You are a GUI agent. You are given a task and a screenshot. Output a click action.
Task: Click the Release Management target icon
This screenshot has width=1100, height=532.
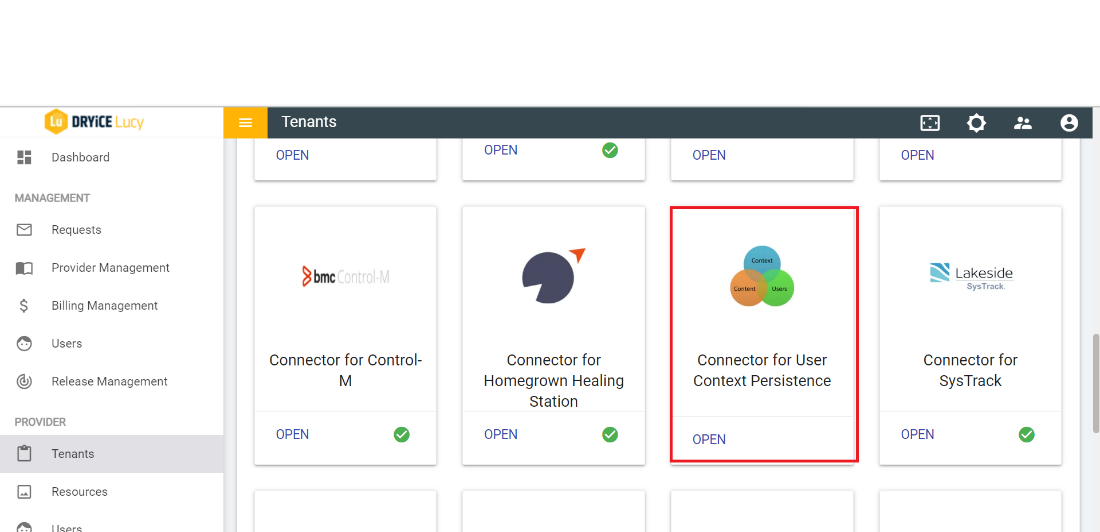click(25, 382)
